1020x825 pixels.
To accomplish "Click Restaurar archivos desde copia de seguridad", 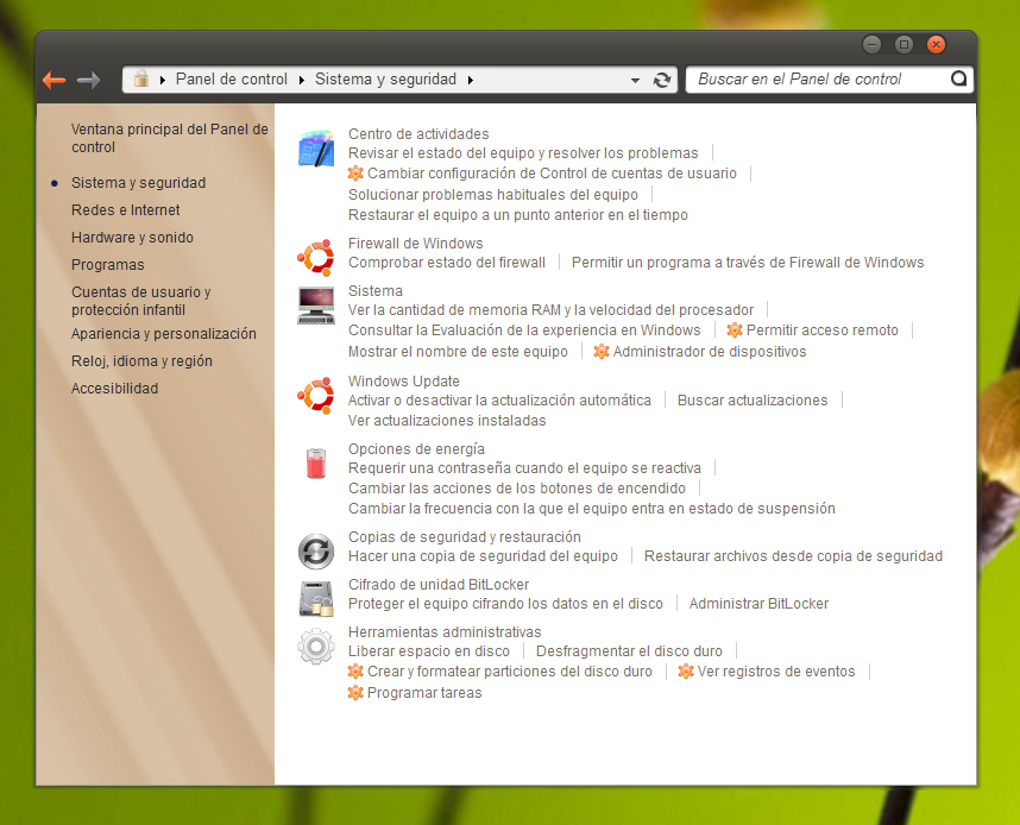I will coord(793,556).
